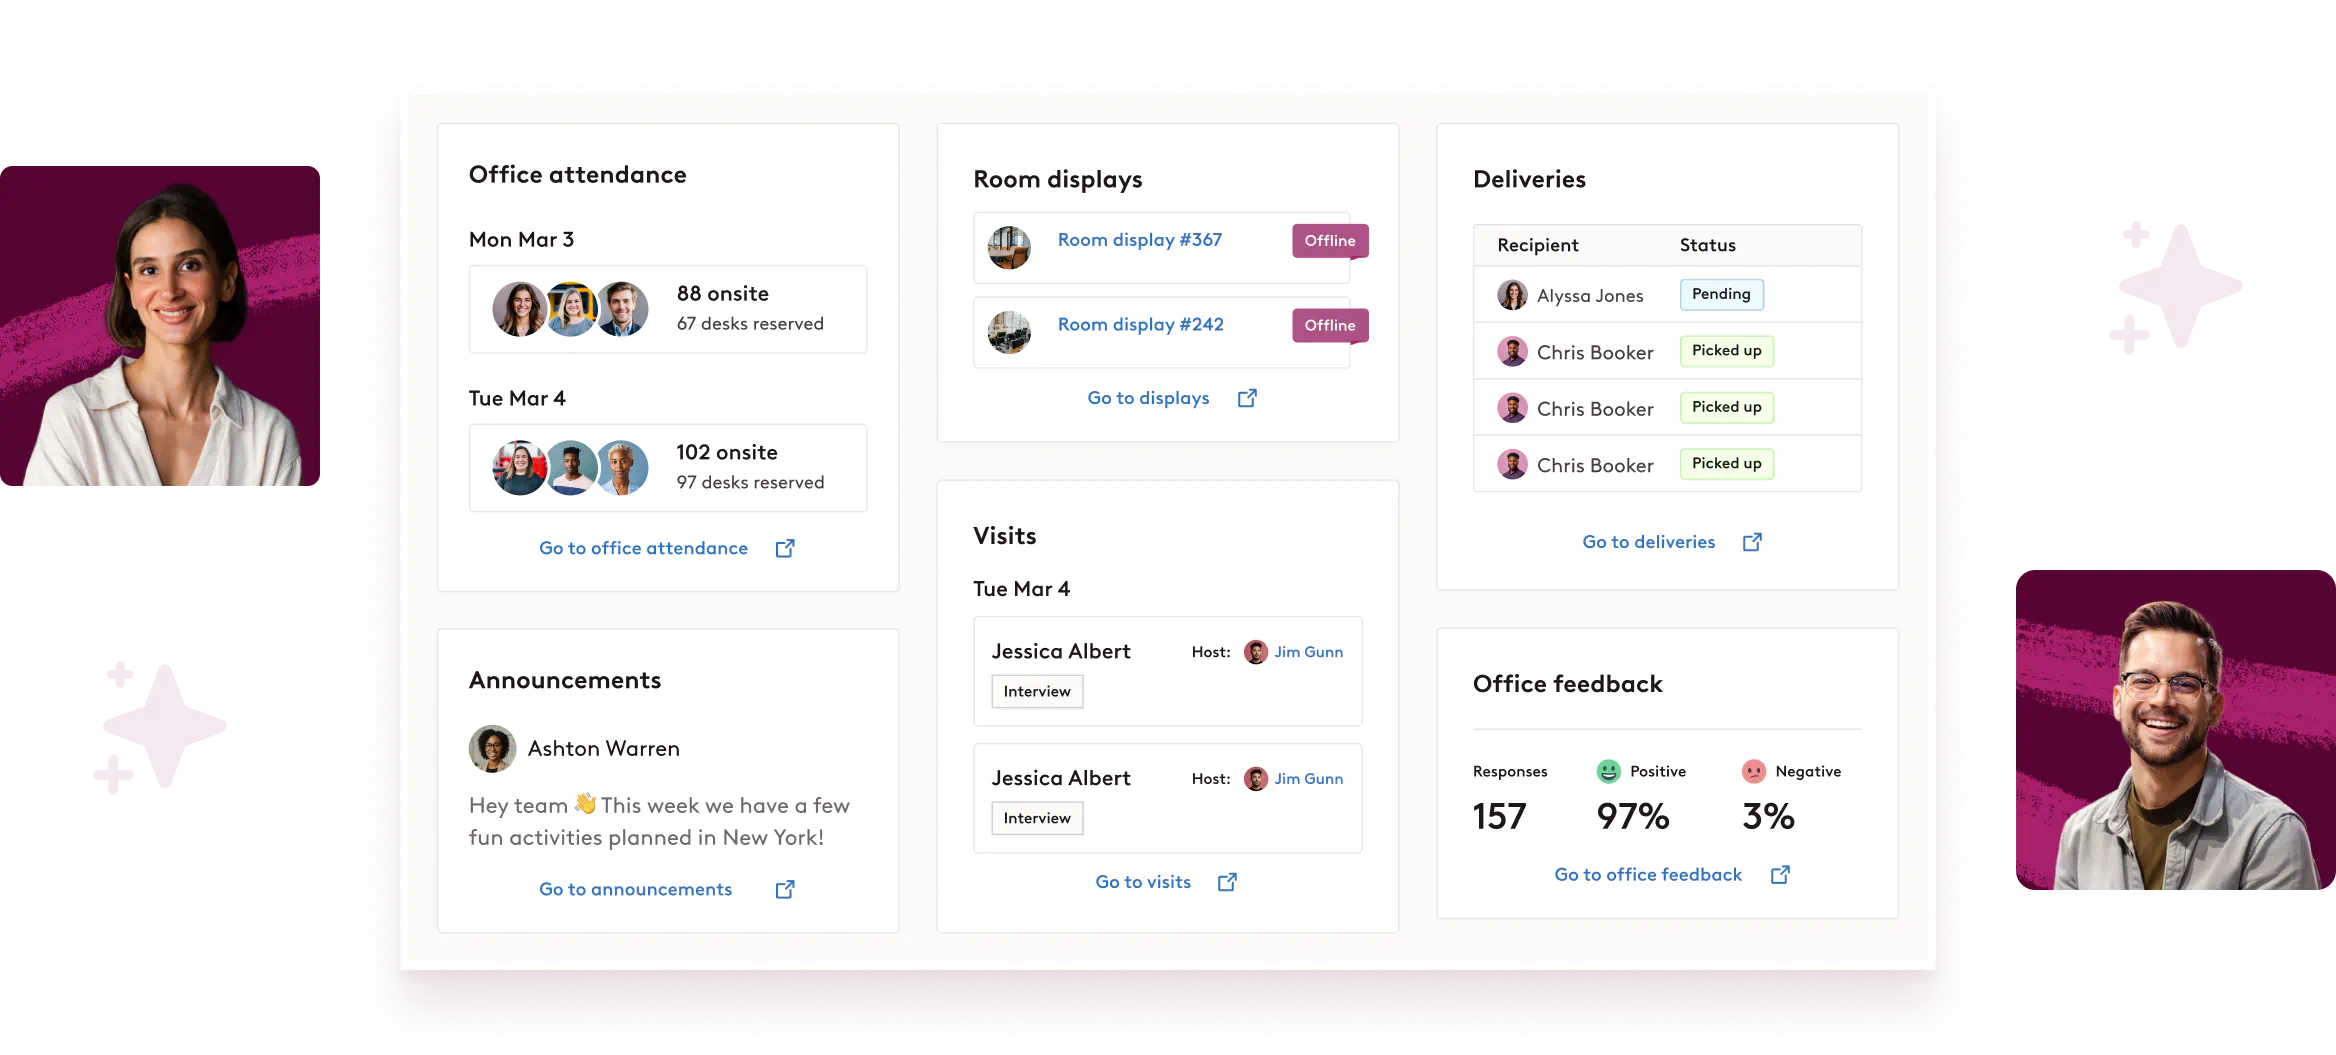Click the woman portrait photo on left
This screenshot has width=2336, height=1055.
point(160,326)
